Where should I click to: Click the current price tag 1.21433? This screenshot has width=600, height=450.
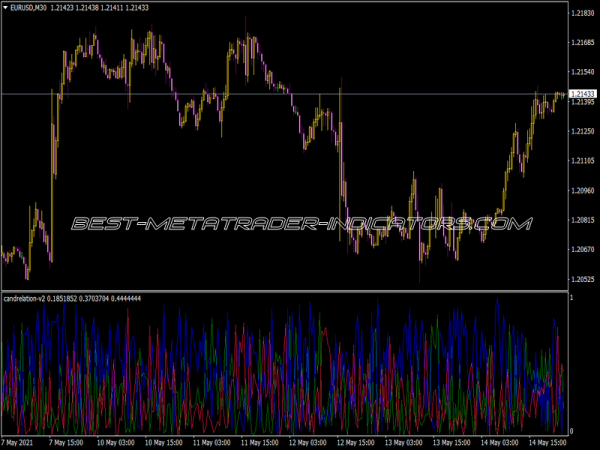tap(583, 94)
